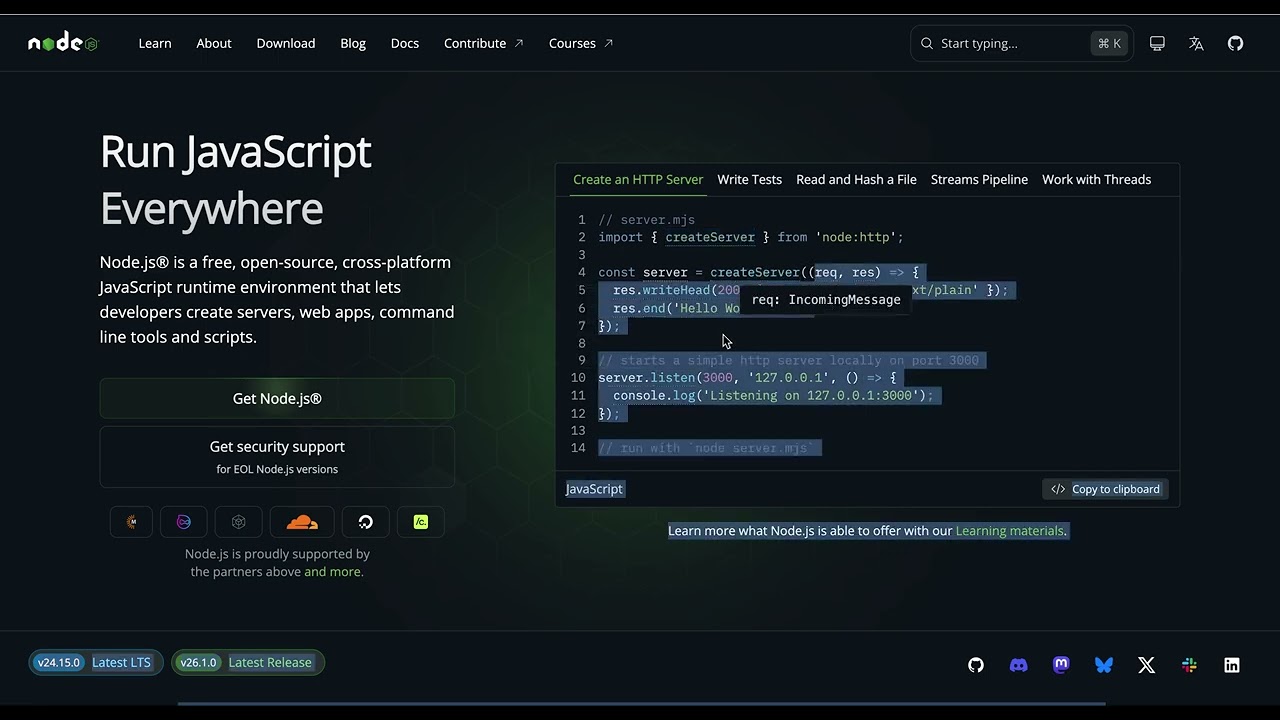Follow the 'and more.' partners link
The height and width of the screenshot is (720, 1280).
click(x=334, y=572)
